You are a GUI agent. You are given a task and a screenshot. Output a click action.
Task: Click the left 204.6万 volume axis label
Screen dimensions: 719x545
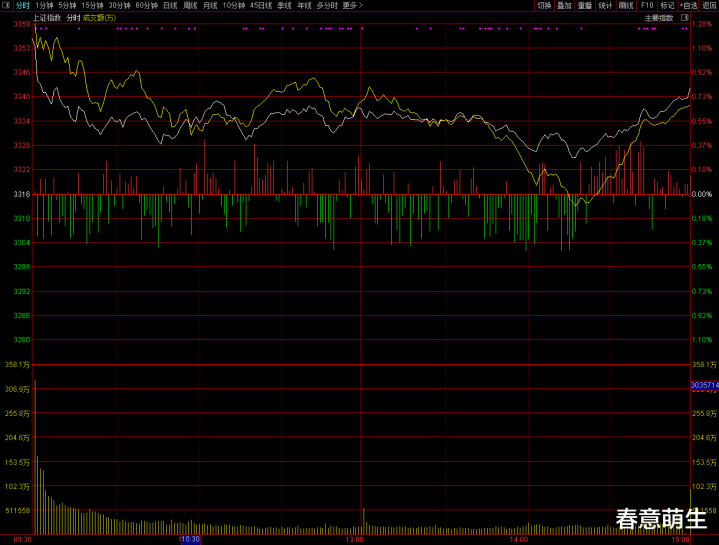(x=17, y=438)
